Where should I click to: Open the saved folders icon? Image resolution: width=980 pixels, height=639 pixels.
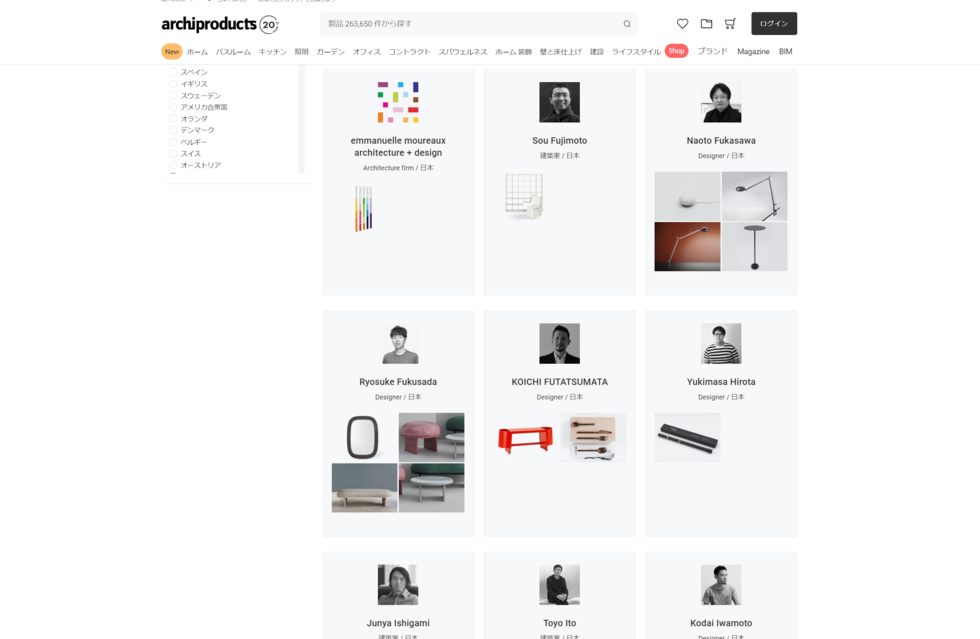tap(706, 24)
